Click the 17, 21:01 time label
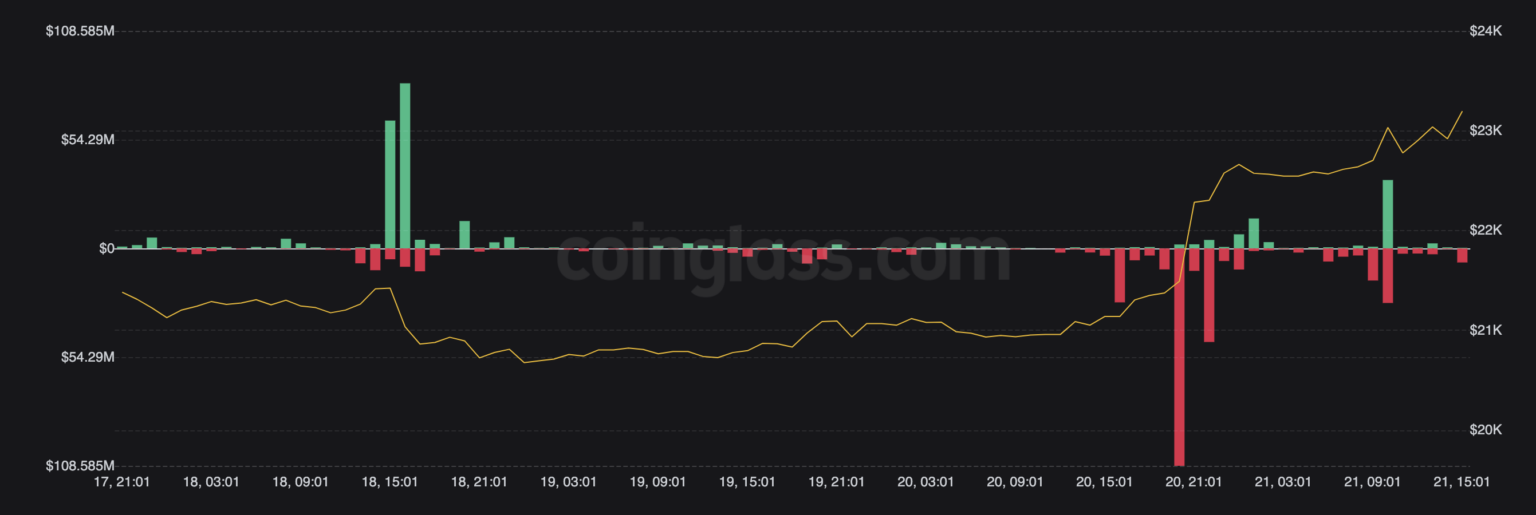1536x515 pixels. click(x=122, y=482)
